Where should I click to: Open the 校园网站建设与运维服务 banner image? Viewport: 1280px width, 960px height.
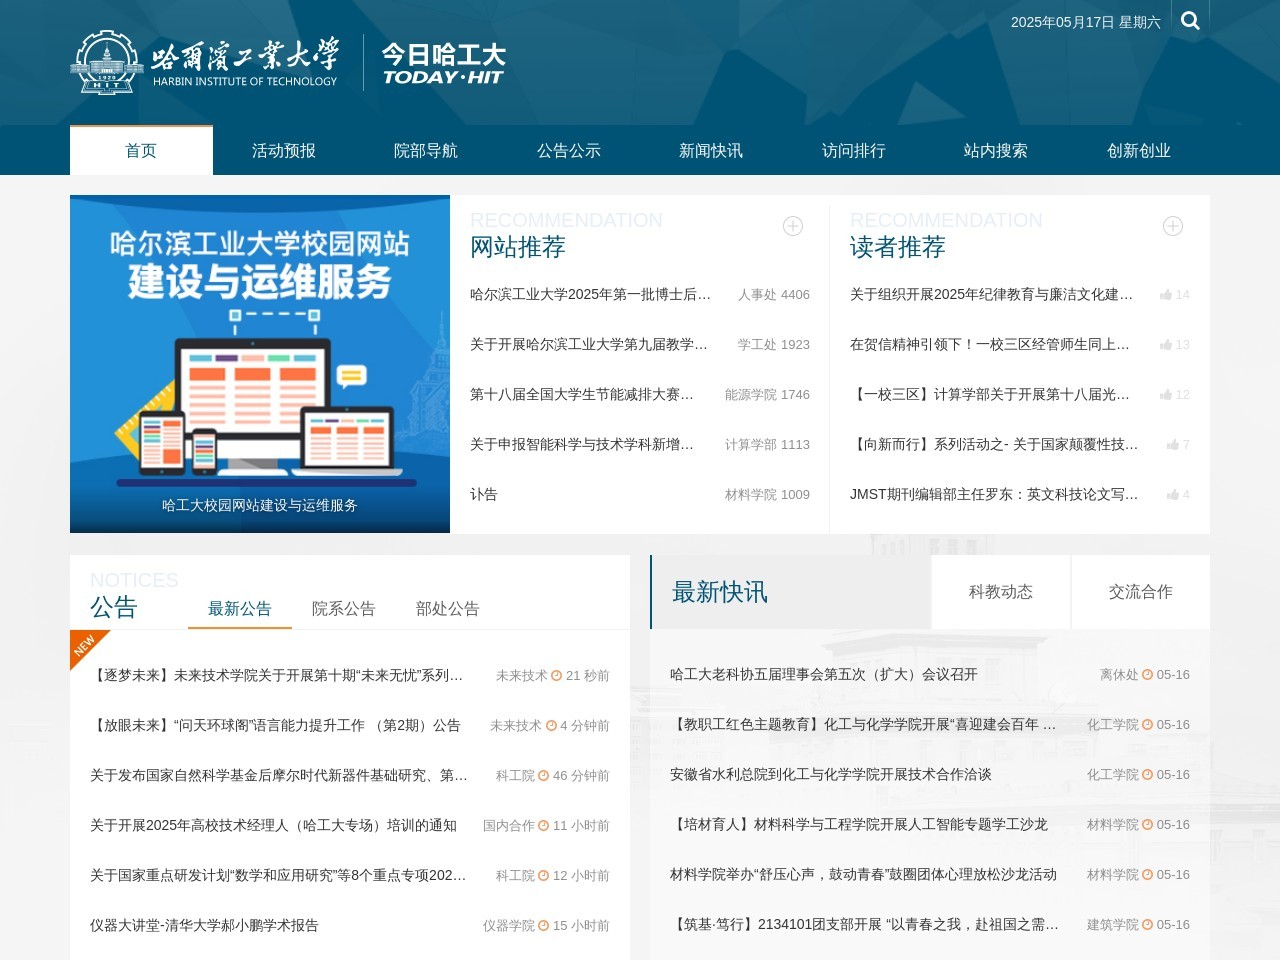[260, 364]
